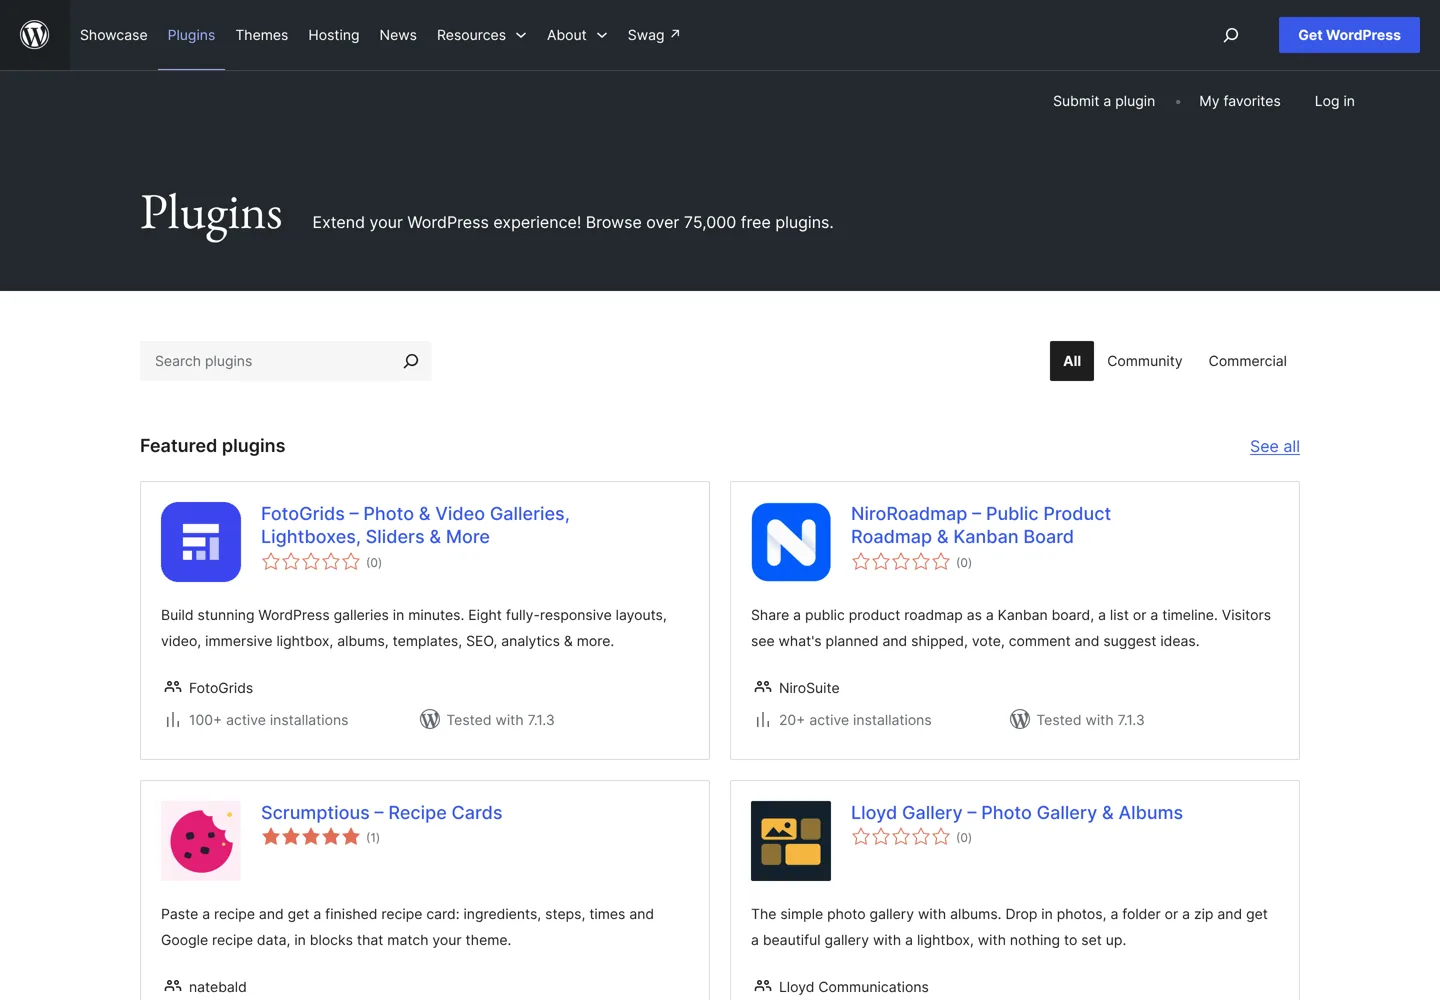Open the Lloyd Gallery plugin icon
Viewport: 1440px width, 1000px height.
point(791,841)
